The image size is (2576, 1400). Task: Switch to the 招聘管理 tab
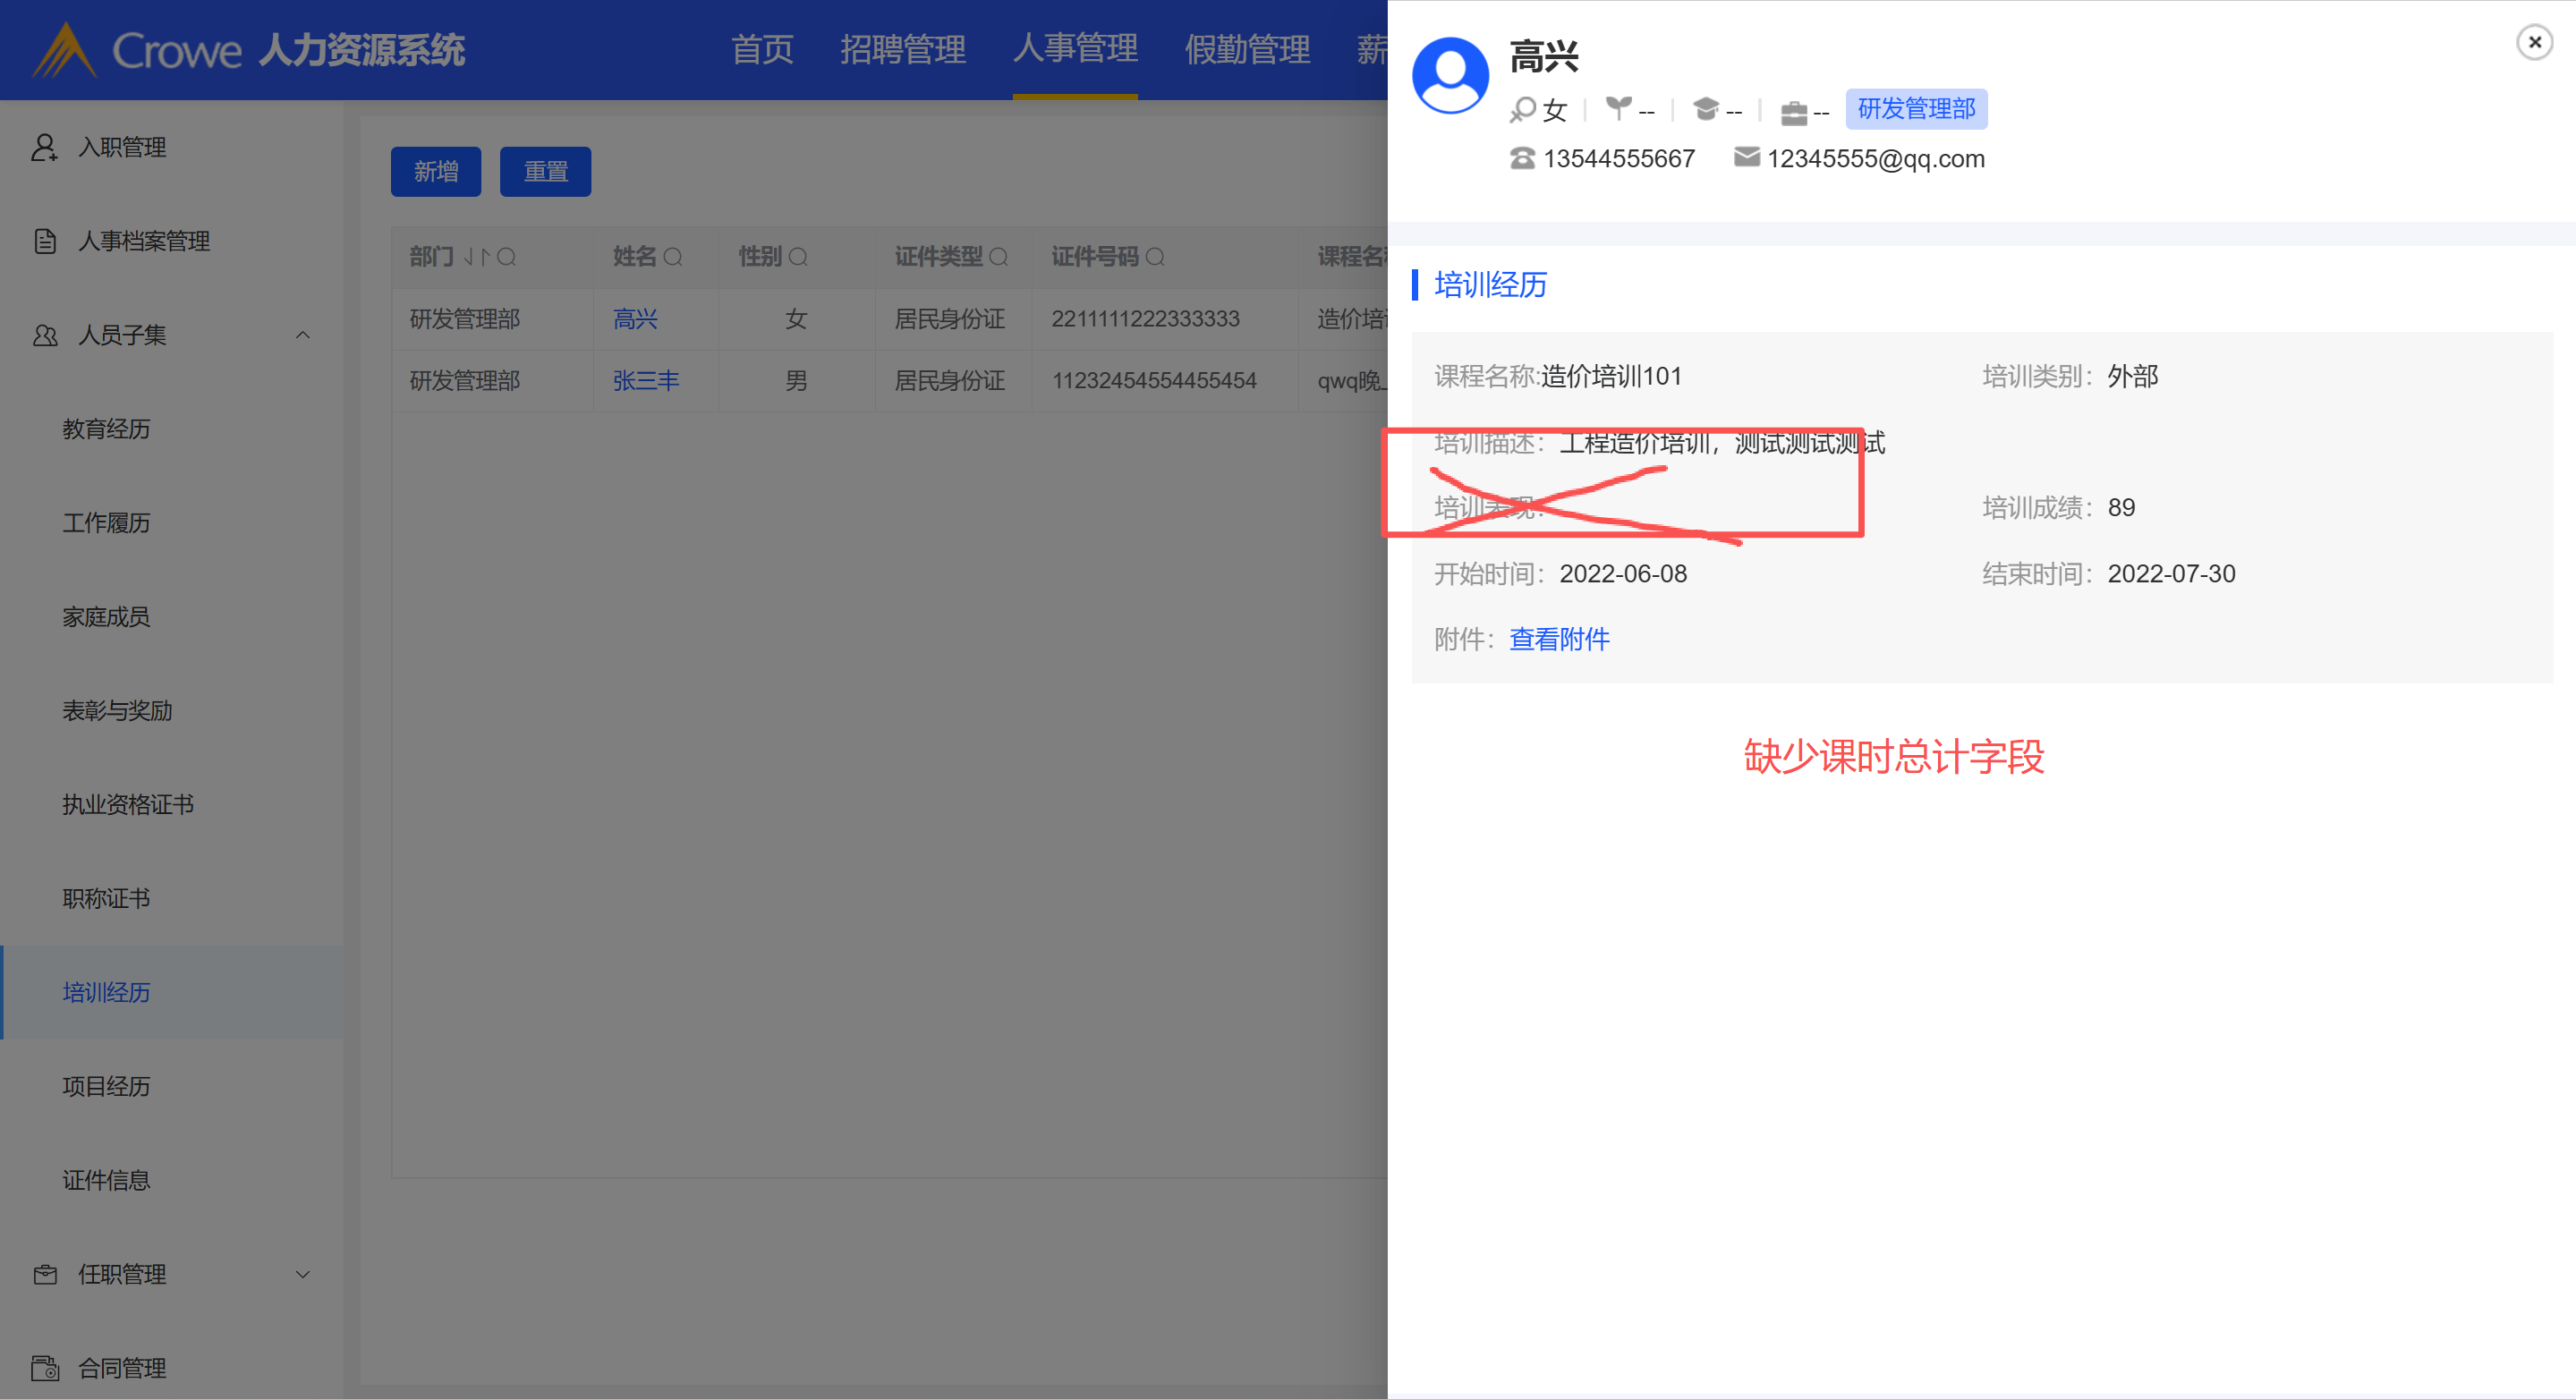coord(902,49)
